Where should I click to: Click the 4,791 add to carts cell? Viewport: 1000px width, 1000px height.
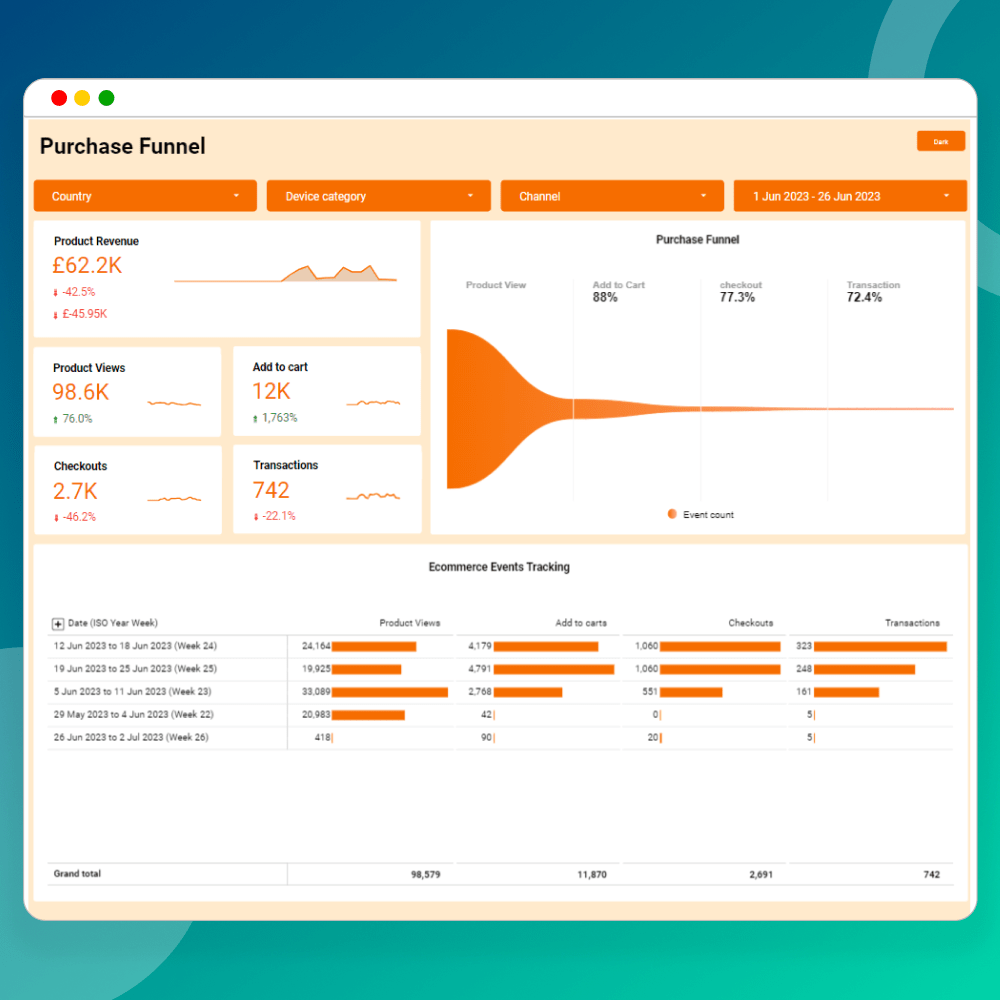540,669
